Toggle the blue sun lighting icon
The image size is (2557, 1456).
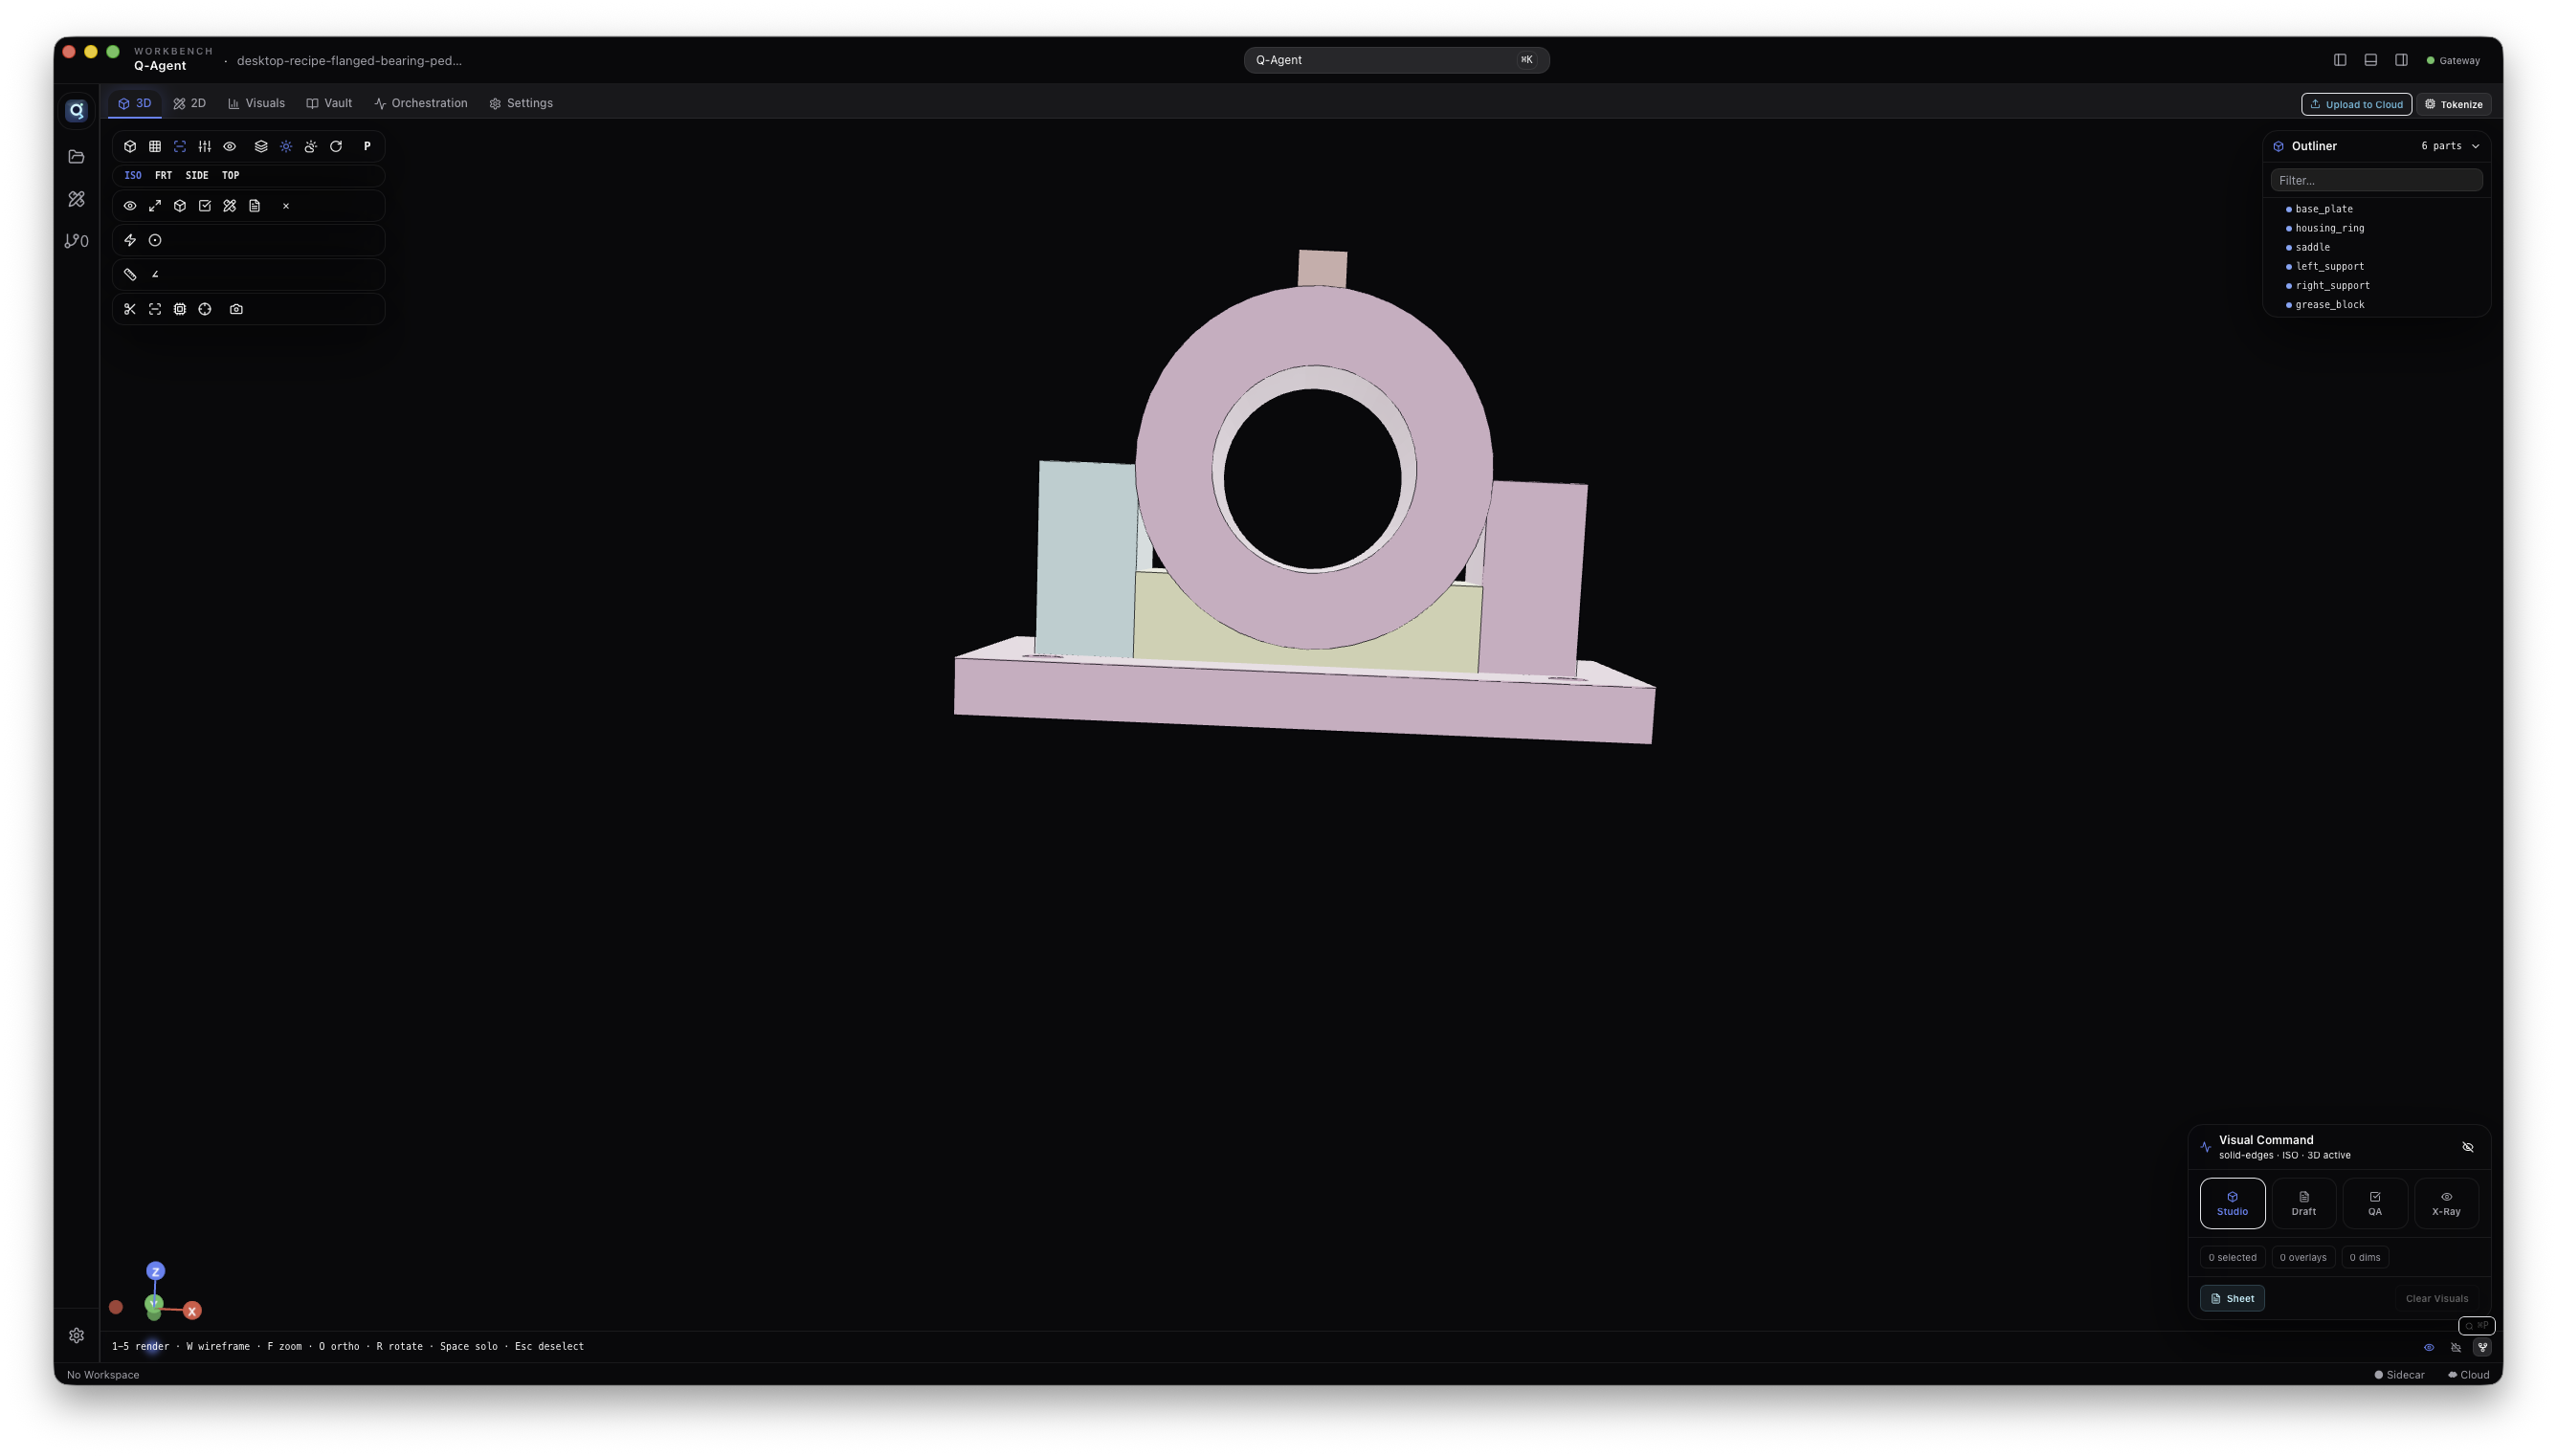(x=286, y=146)
